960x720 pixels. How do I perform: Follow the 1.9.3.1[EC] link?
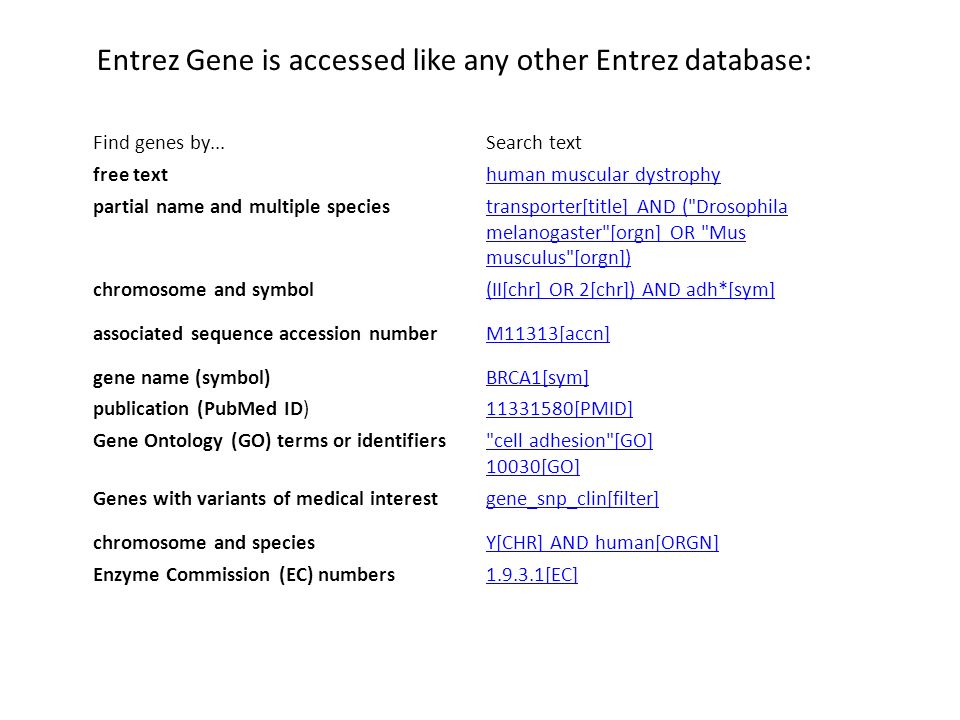point(531,575)
